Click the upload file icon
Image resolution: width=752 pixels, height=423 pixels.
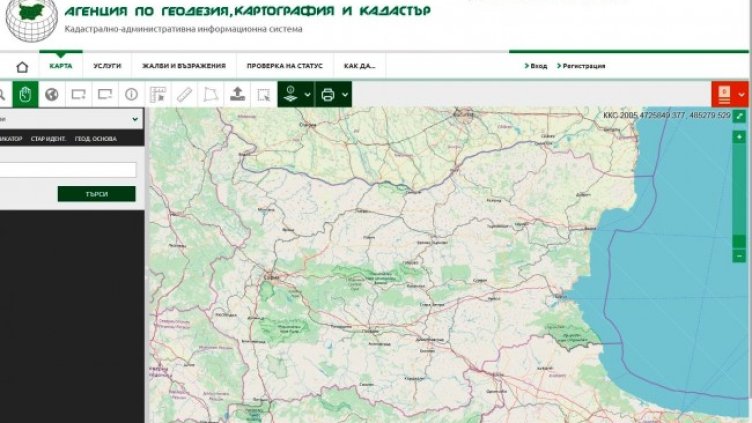[x=237, y=94]
